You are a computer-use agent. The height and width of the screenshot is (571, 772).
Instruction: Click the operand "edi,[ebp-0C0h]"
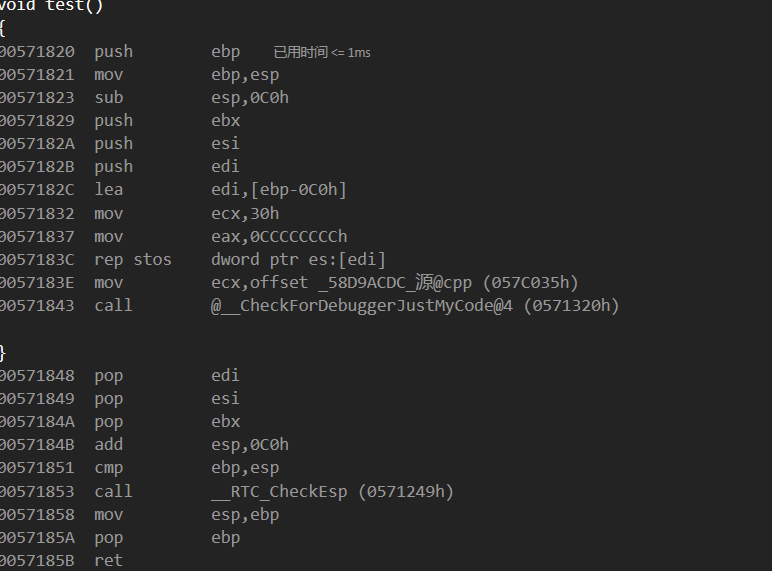(279, 190)
